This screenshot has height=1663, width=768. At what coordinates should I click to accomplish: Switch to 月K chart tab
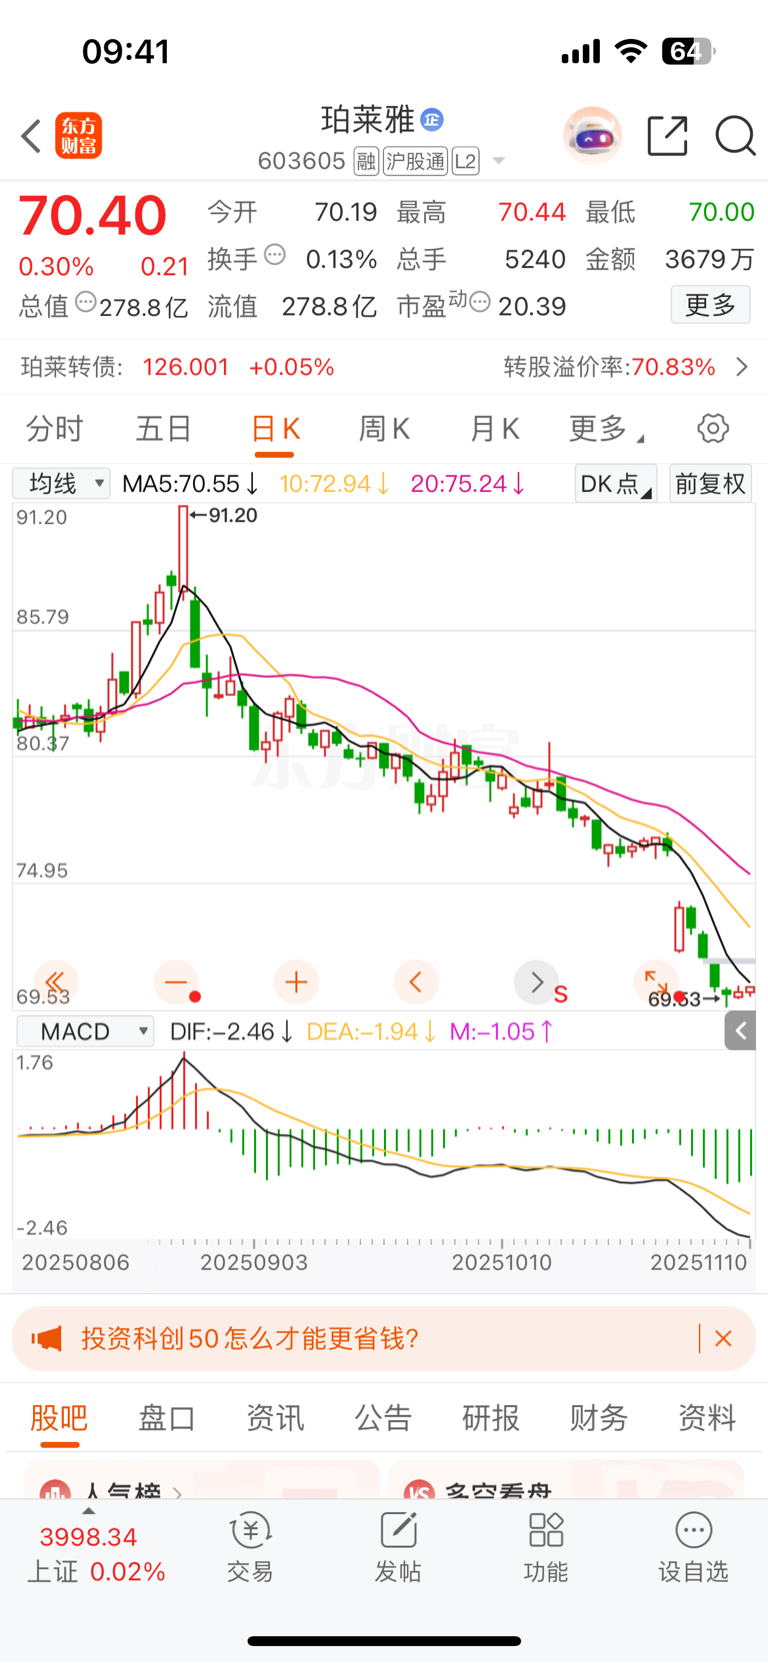[494, 429]
